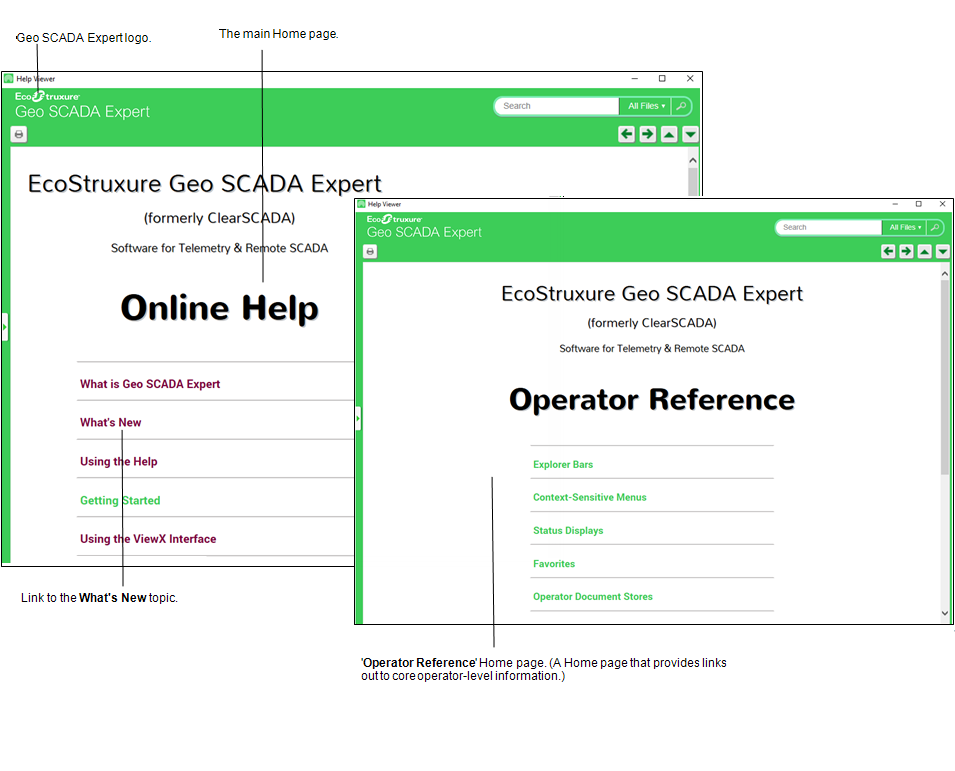Open the Favorites link
Screen dimensions: 955x771
point(554,564)
